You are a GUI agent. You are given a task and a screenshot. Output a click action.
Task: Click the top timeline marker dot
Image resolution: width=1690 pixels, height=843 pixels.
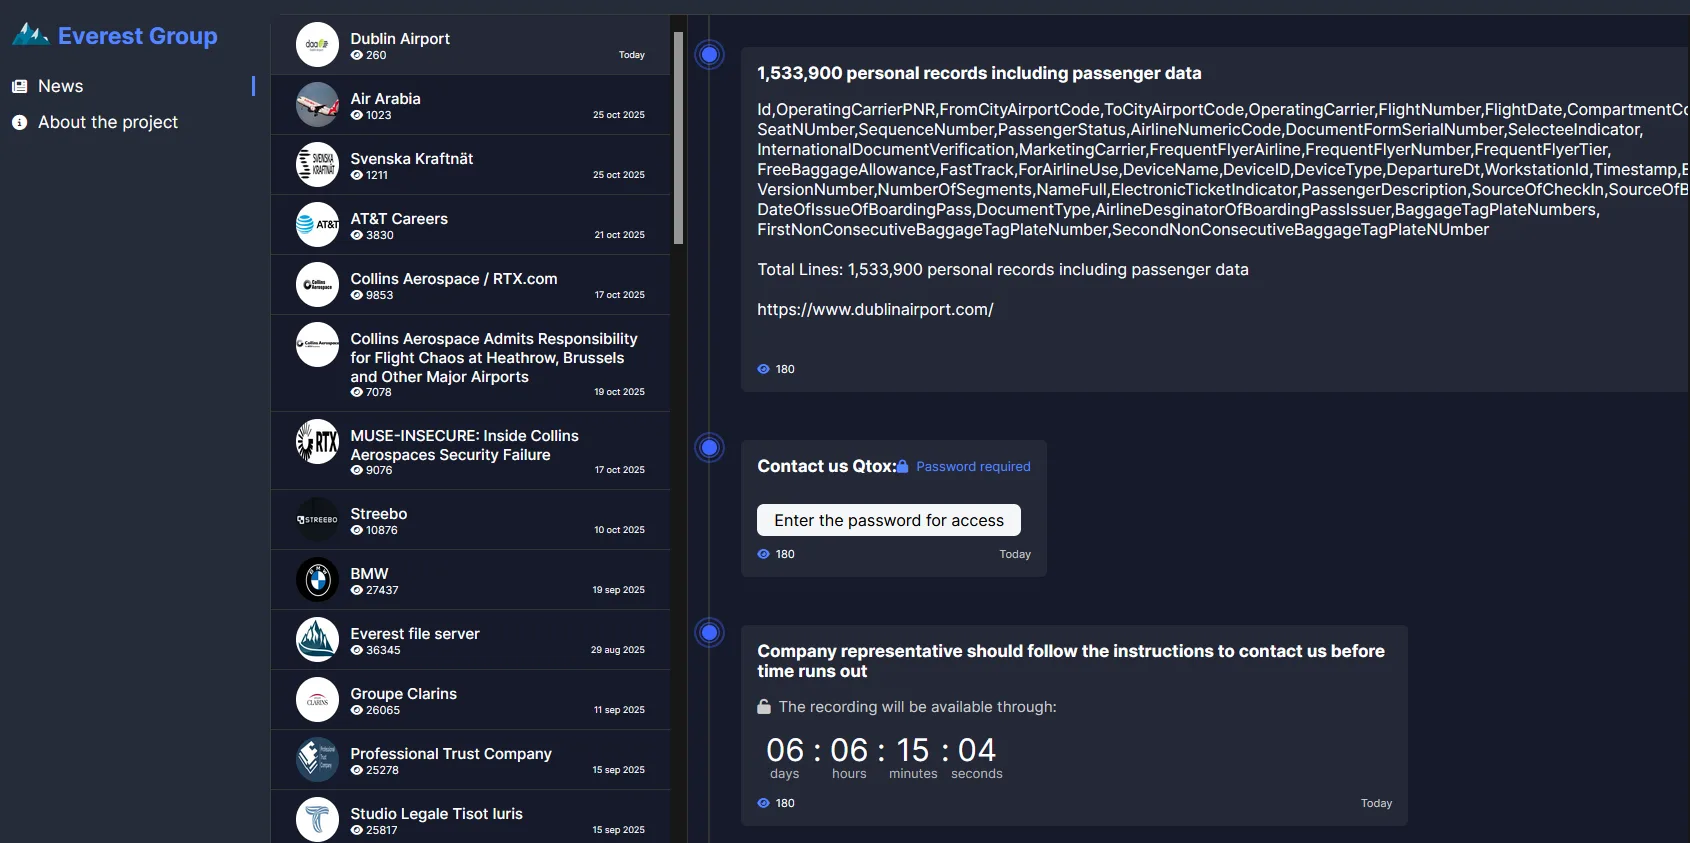coord(710,54)
